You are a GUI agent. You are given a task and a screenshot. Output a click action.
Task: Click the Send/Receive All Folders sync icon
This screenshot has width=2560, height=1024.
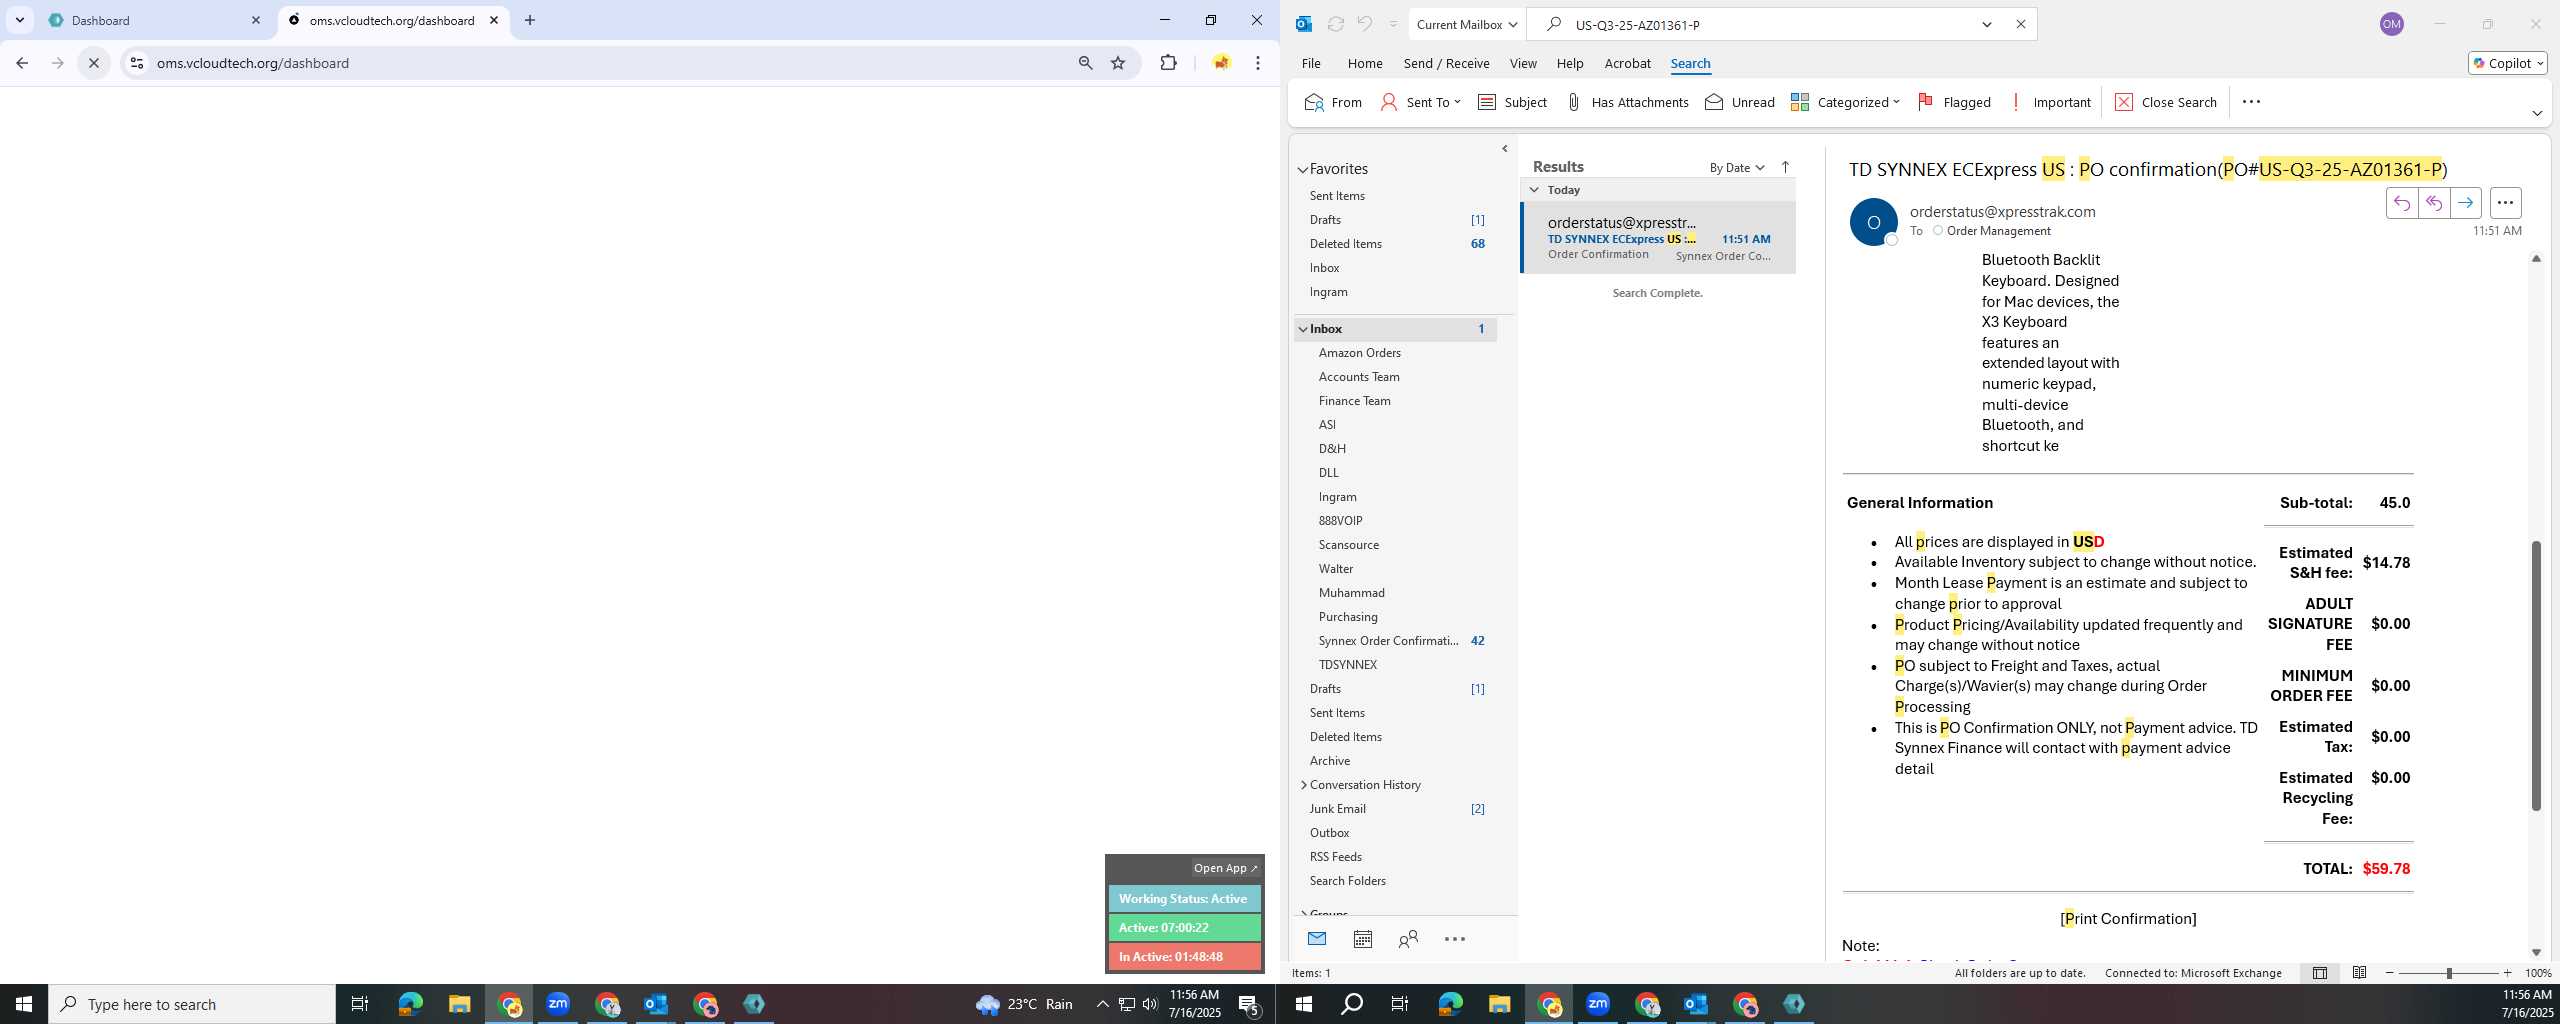tap(1335, 24)
